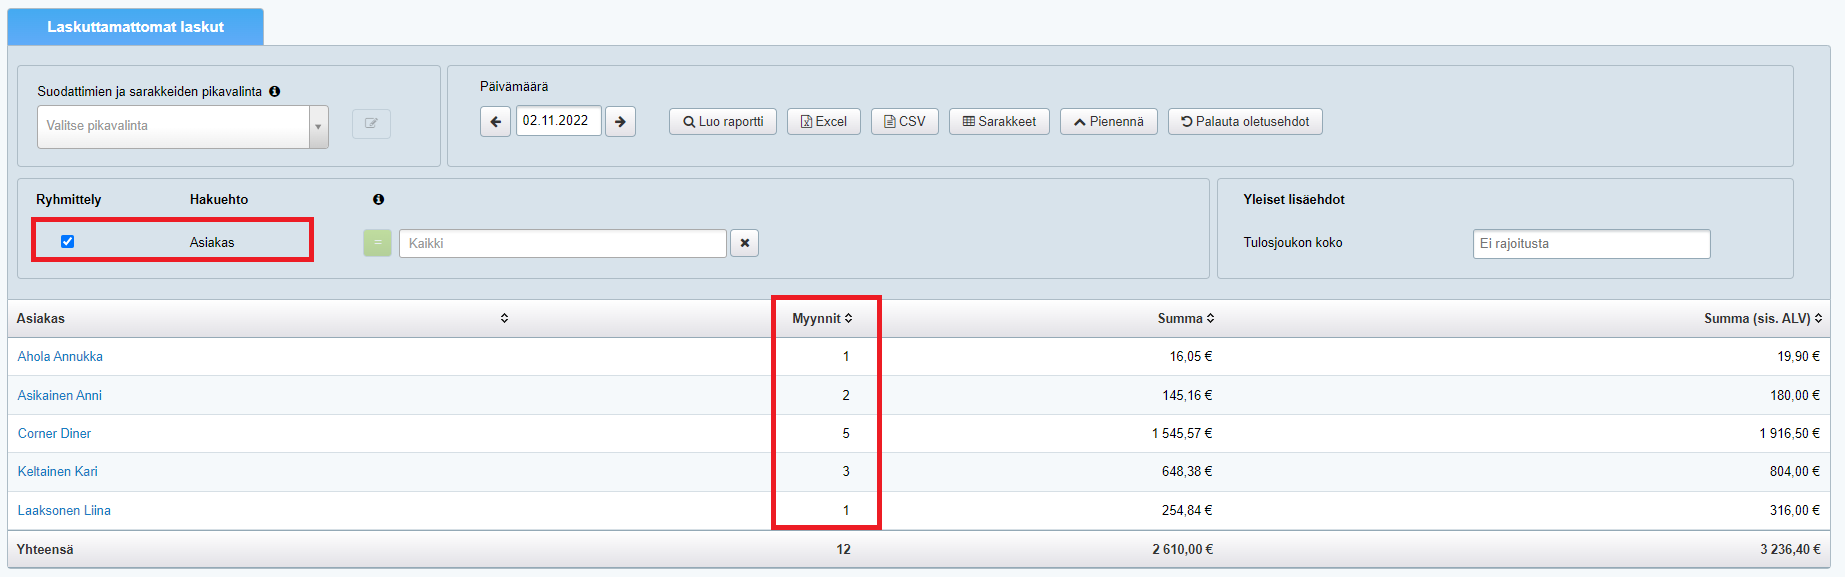
Task: Click the Luo raportti button
Action: (722, 122)
